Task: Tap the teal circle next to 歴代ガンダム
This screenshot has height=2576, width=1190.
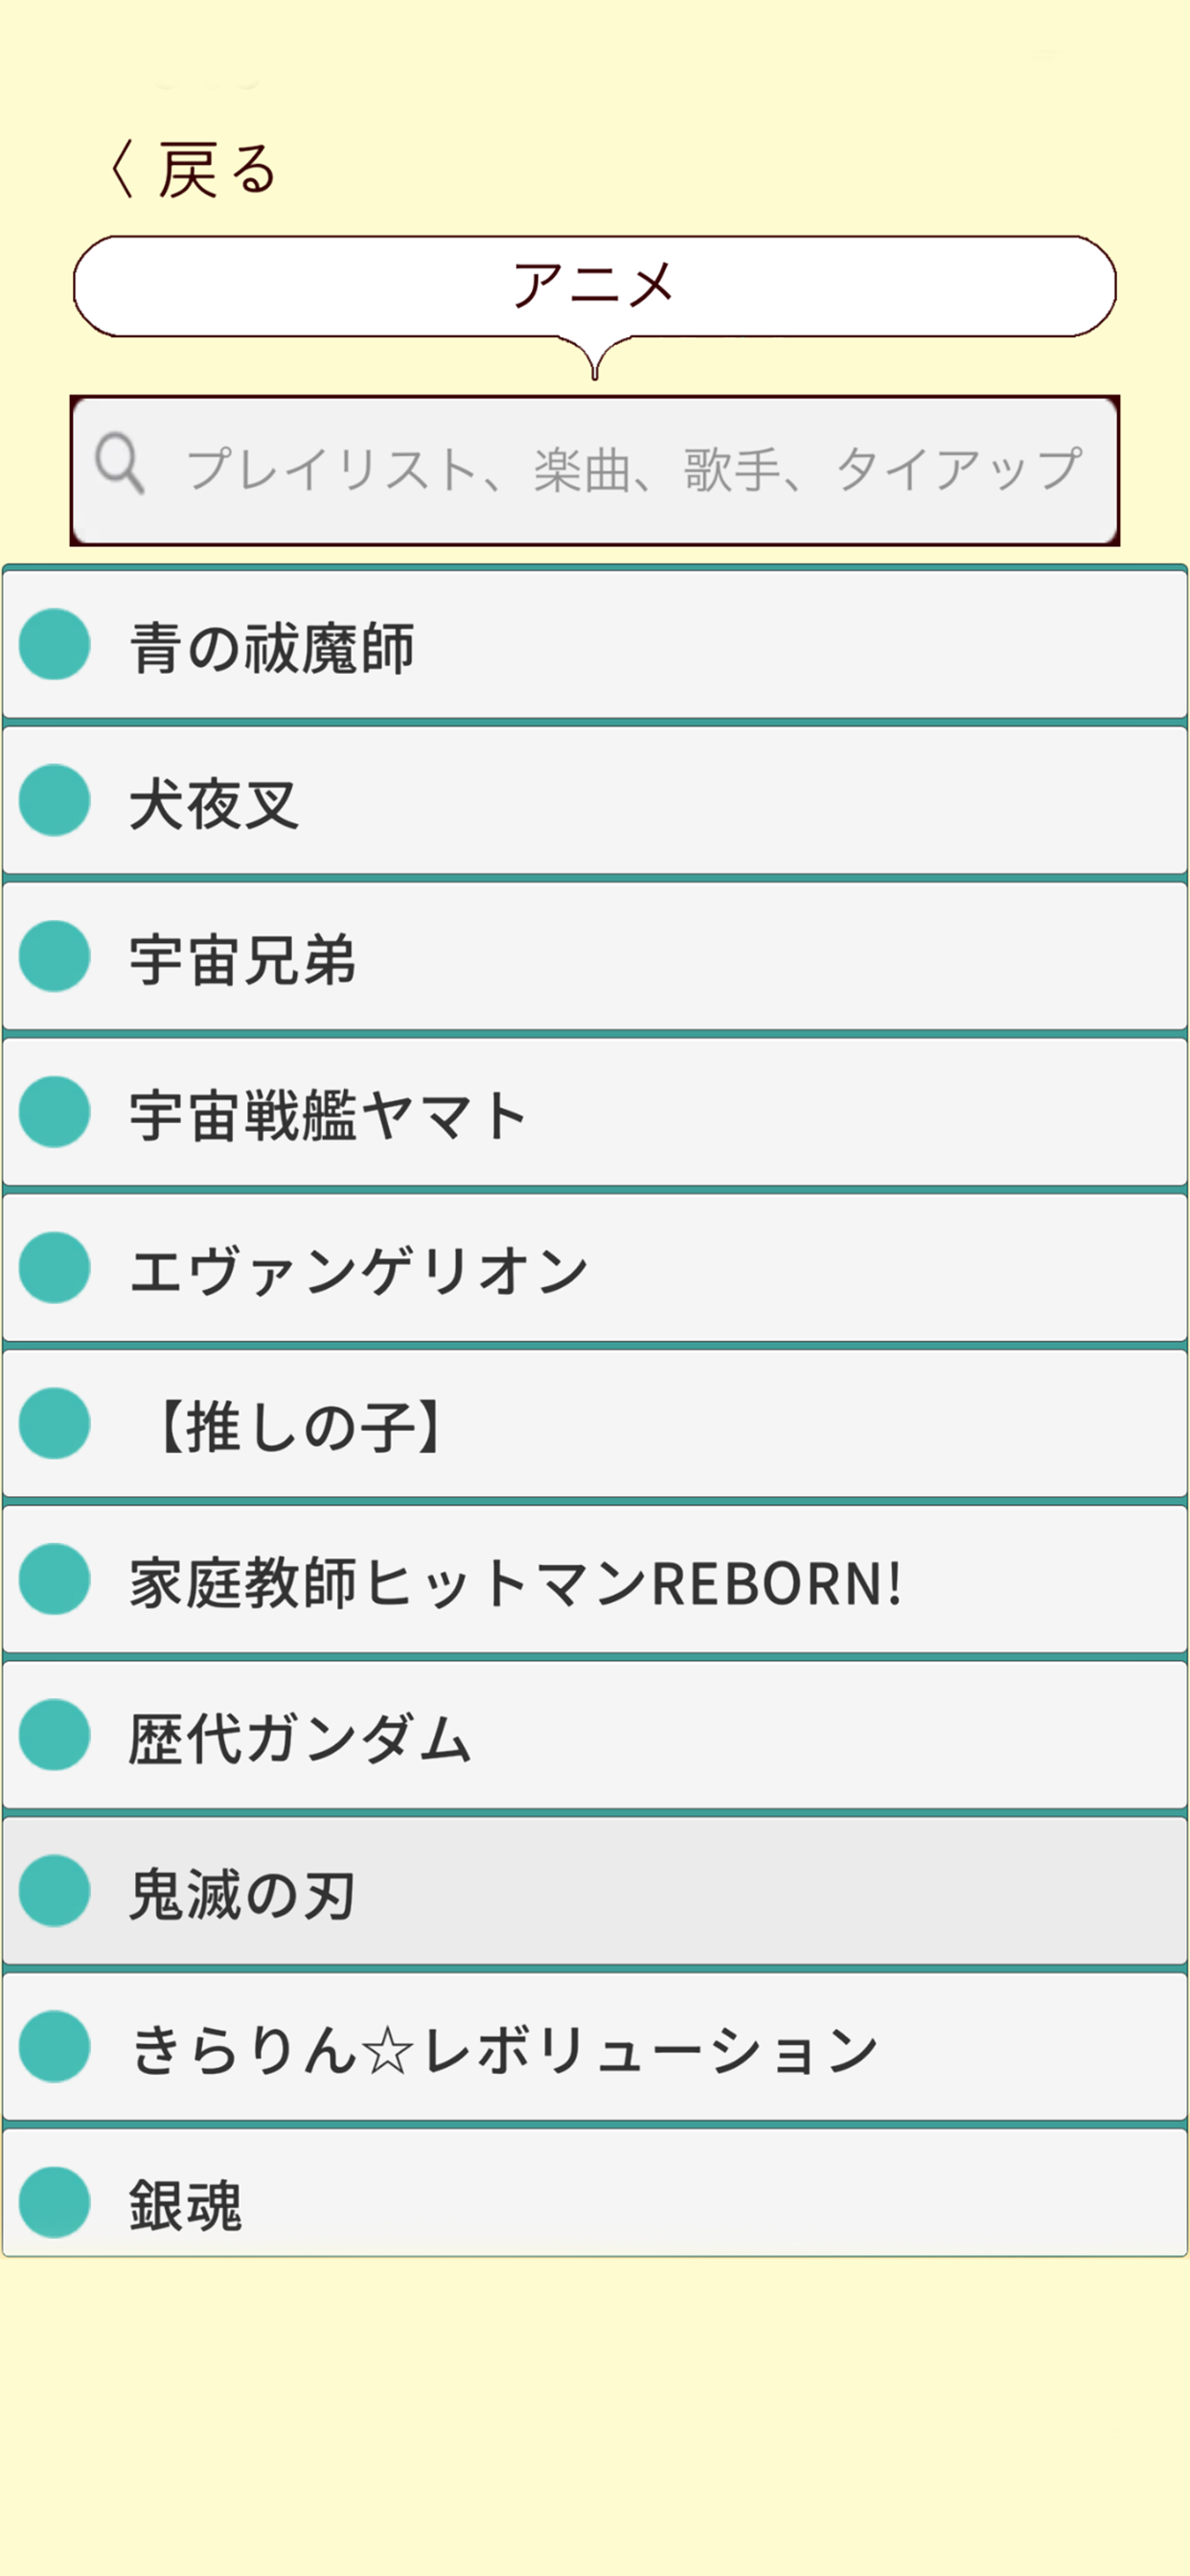Action: (55, 1736)
